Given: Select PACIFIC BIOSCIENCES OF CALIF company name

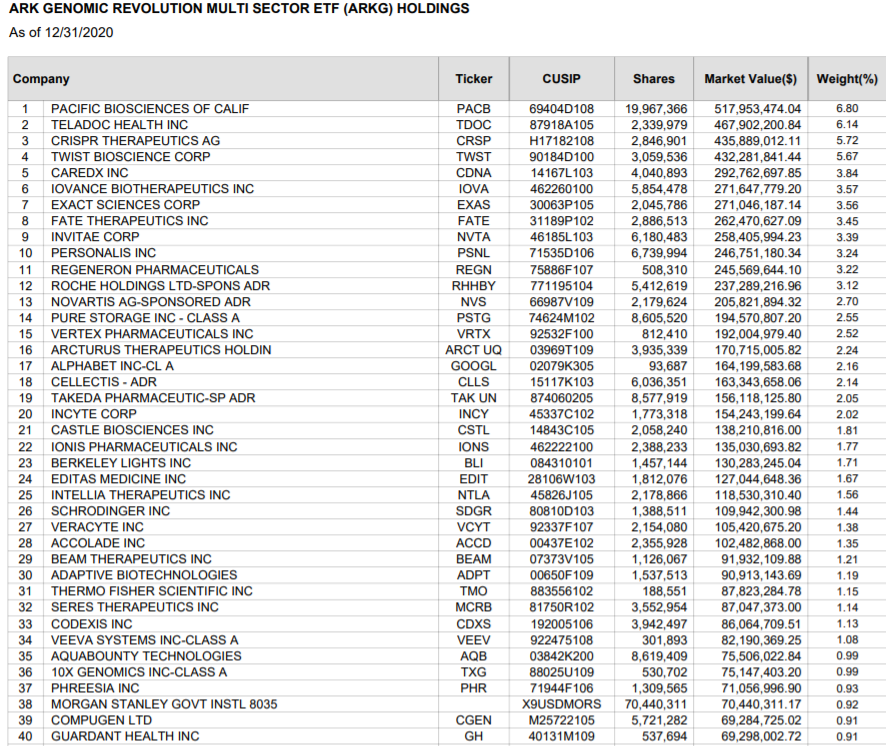Looking at the screenshot, I should [x=150, y=109].
